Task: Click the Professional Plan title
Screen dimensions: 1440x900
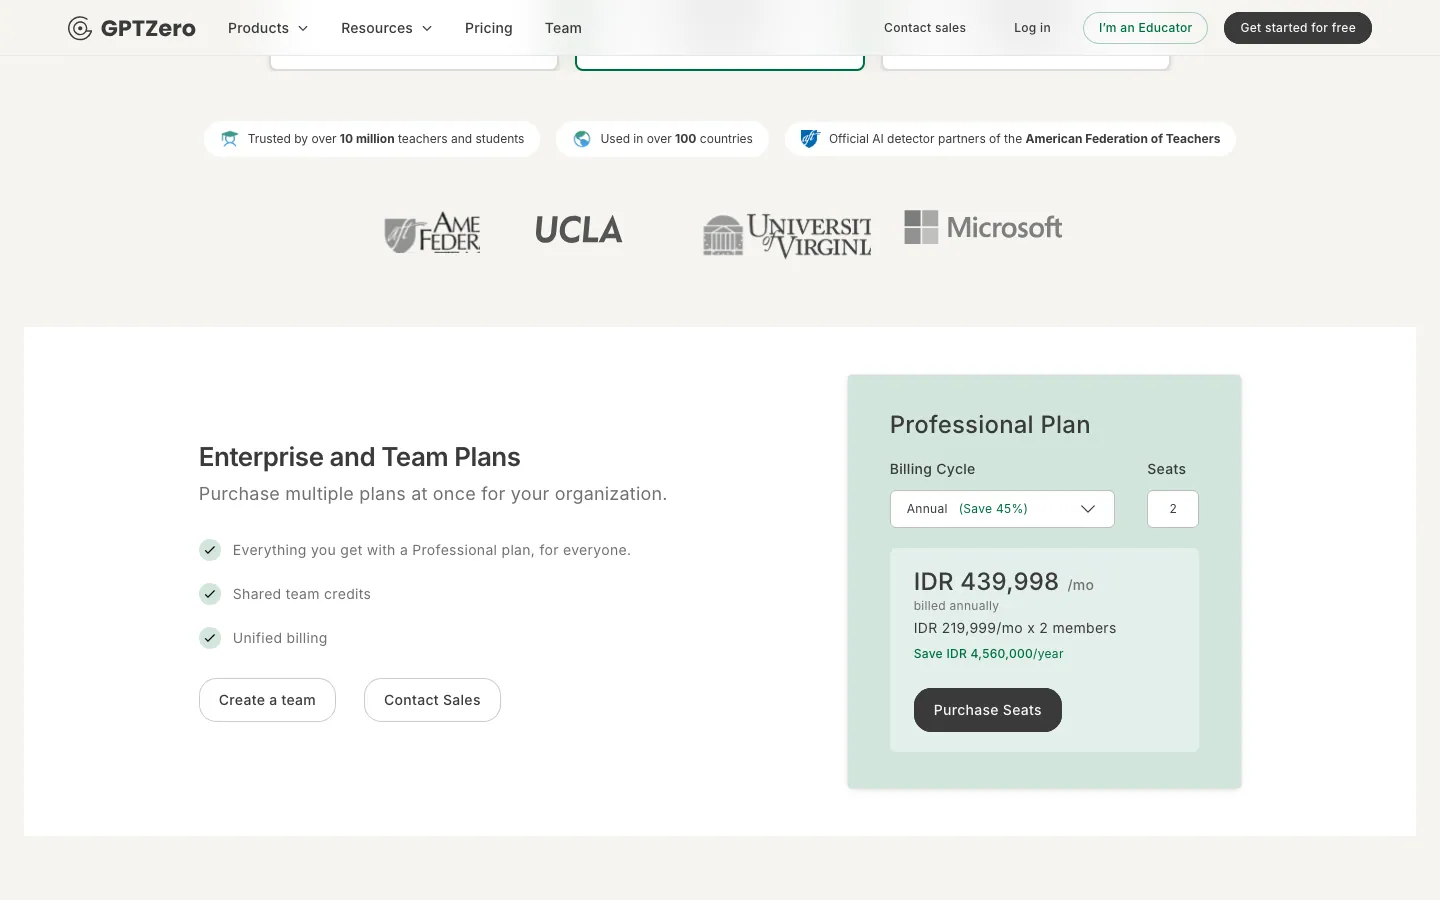Action: [990, 425]
